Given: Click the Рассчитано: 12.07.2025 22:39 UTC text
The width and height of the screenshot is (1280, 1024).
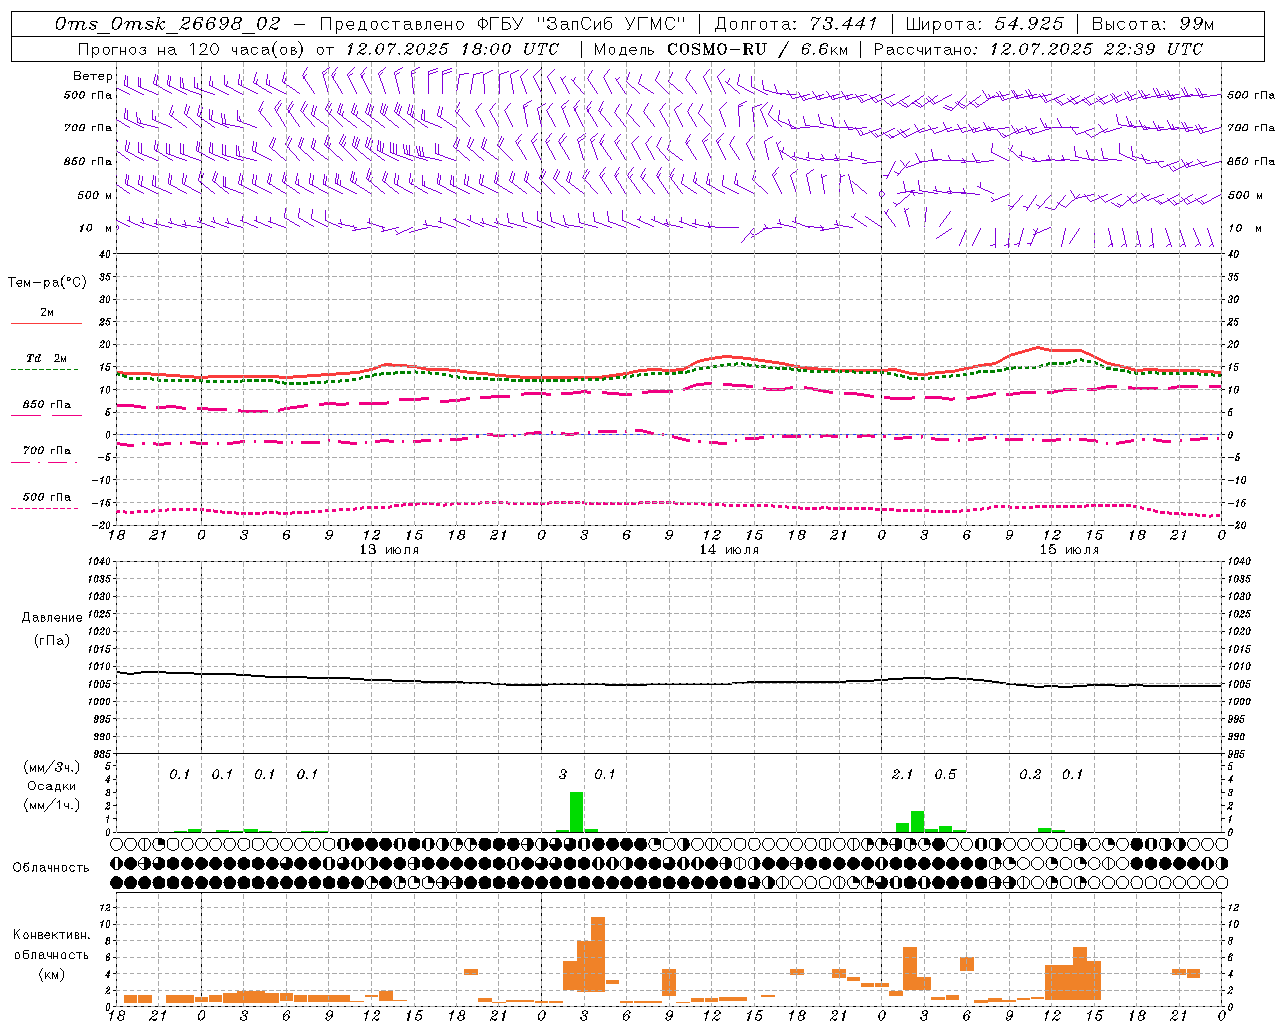Looking at the screenshot, I should click(1038, 49).
